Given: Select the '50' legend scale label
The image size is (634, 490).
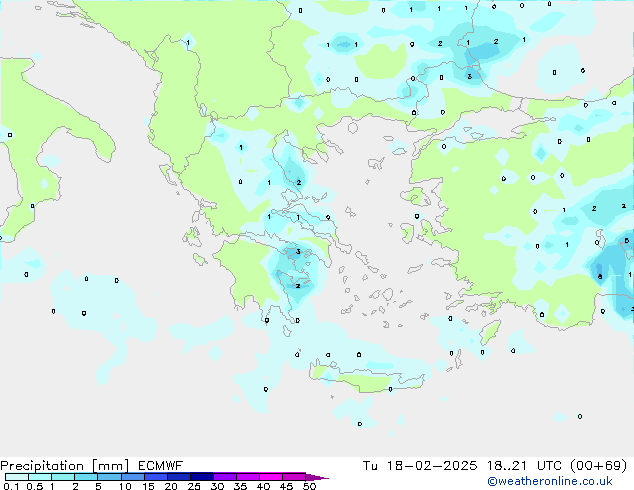Looking at the screenshot, I should (309, 486).
